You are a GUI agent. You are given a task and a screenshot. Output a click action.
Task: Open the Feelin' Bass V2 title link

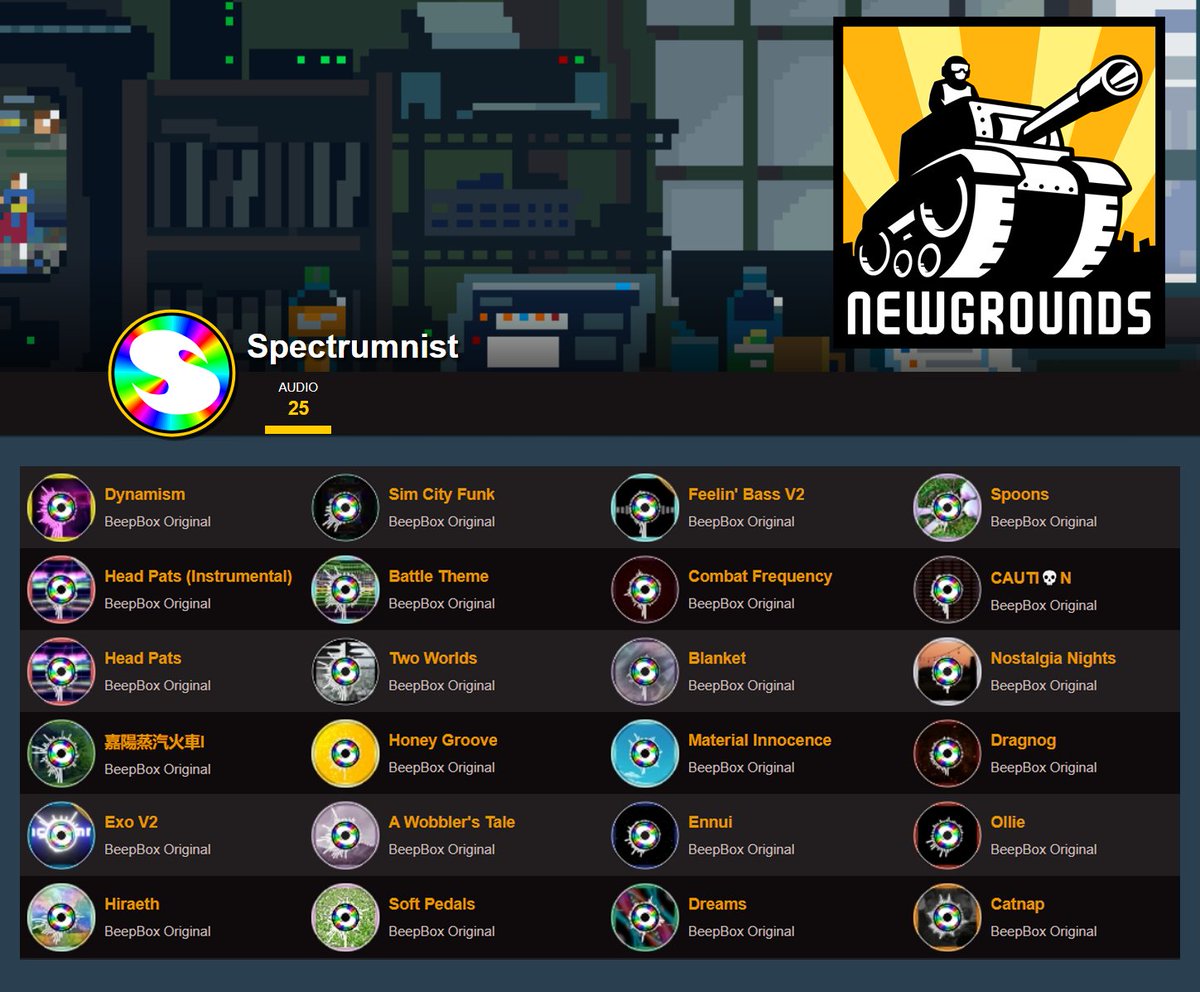pyautogui.click(x=746, y=494)
